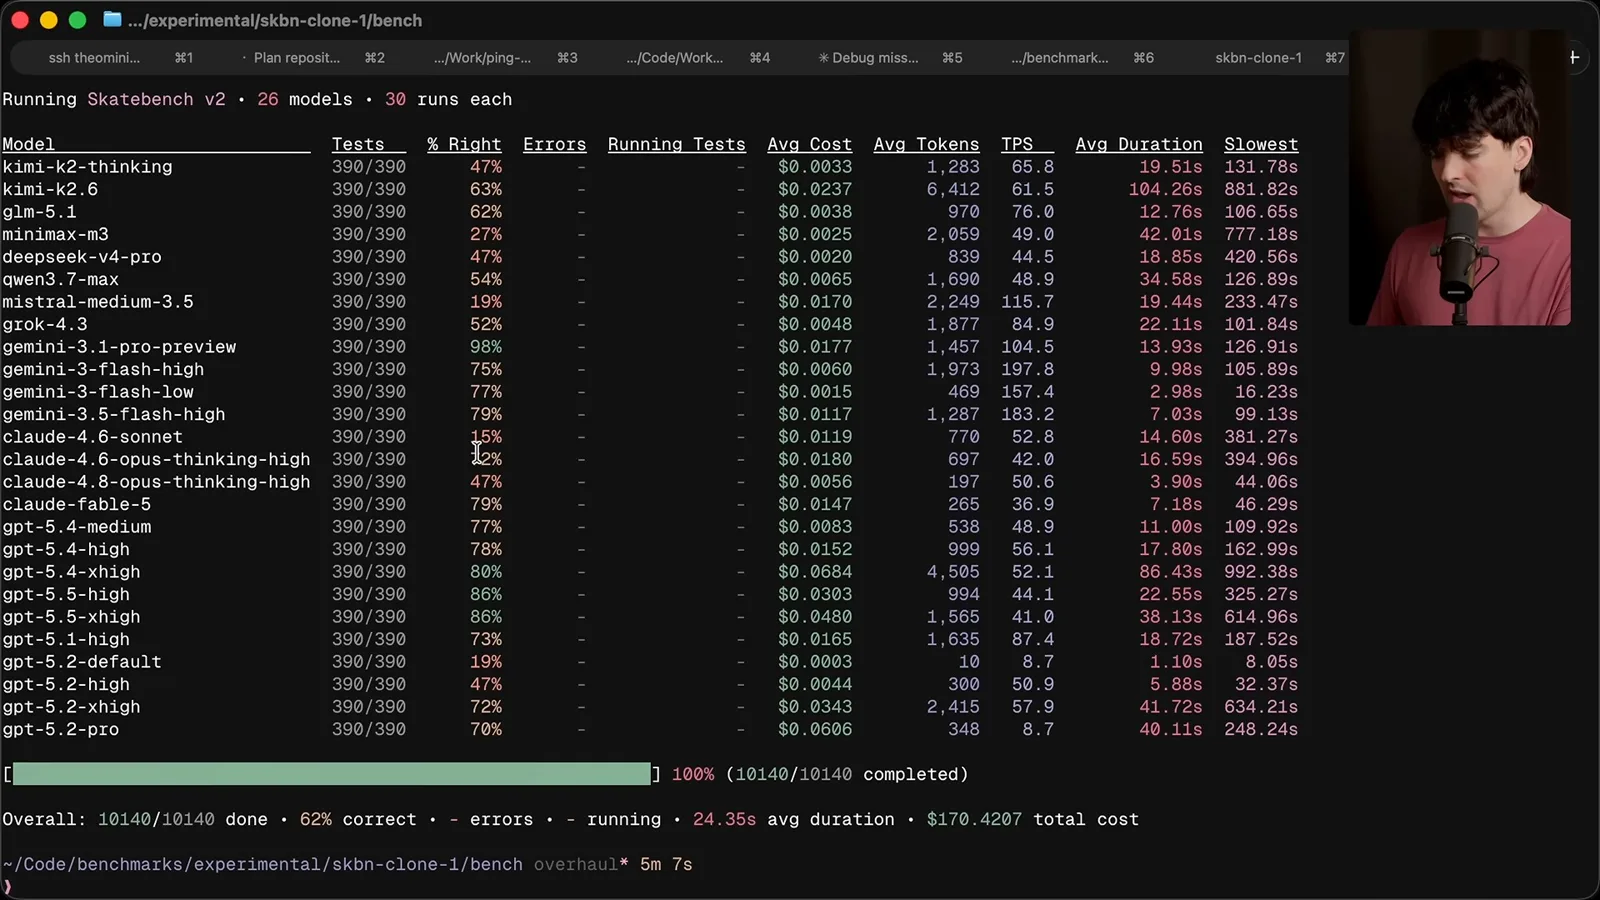Minimize the terminal with the yellow button
Viewport: 1600px width, 900px height.
tap(48, 20)
